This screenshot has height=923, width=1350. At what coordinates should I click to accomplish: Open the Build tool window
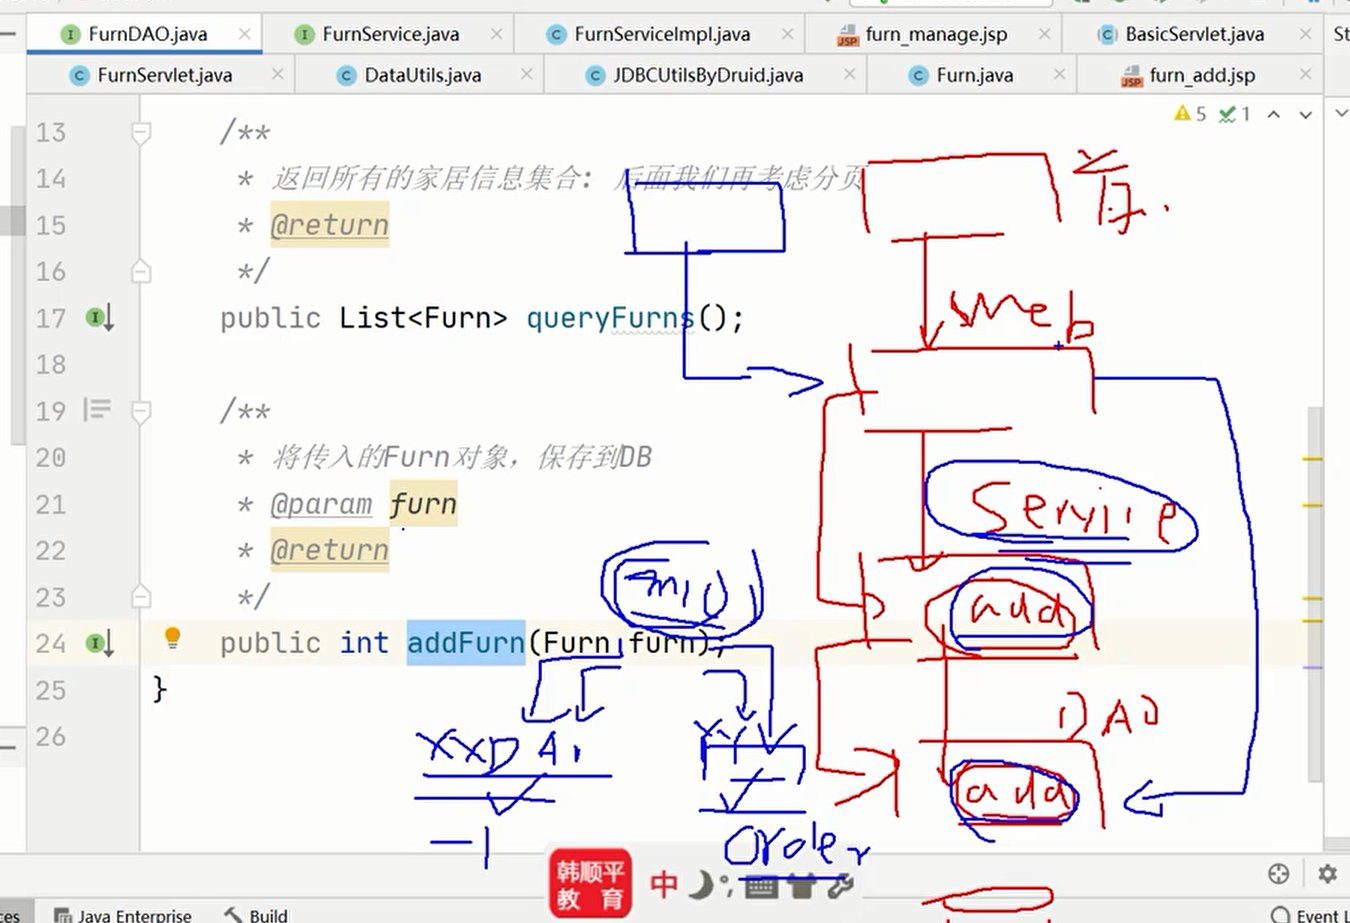point(256,914)
